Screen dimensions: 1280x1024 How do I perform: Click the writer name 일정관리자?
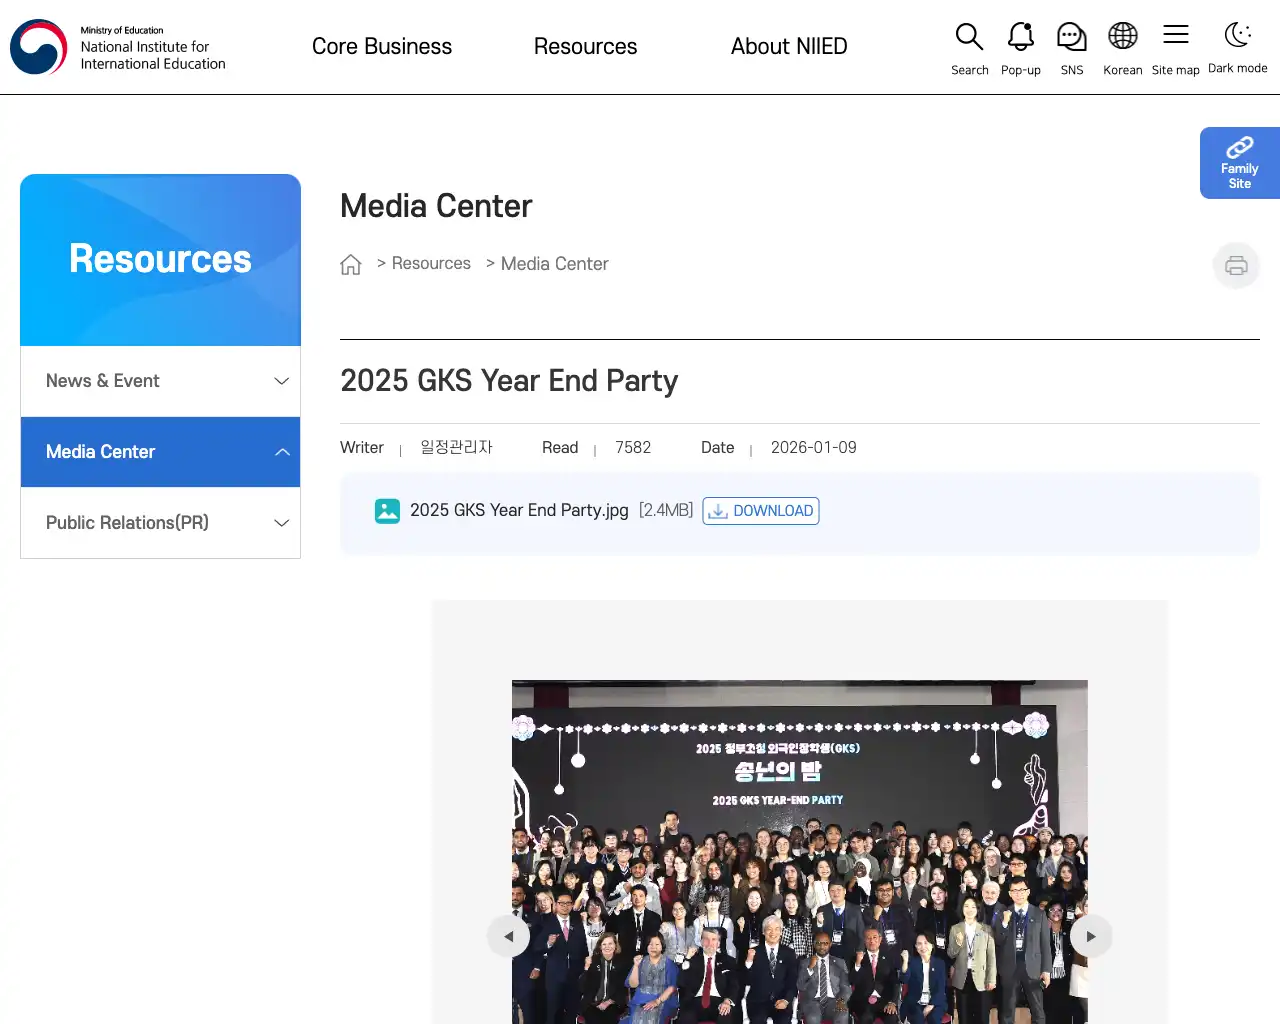tap(456, 447)
